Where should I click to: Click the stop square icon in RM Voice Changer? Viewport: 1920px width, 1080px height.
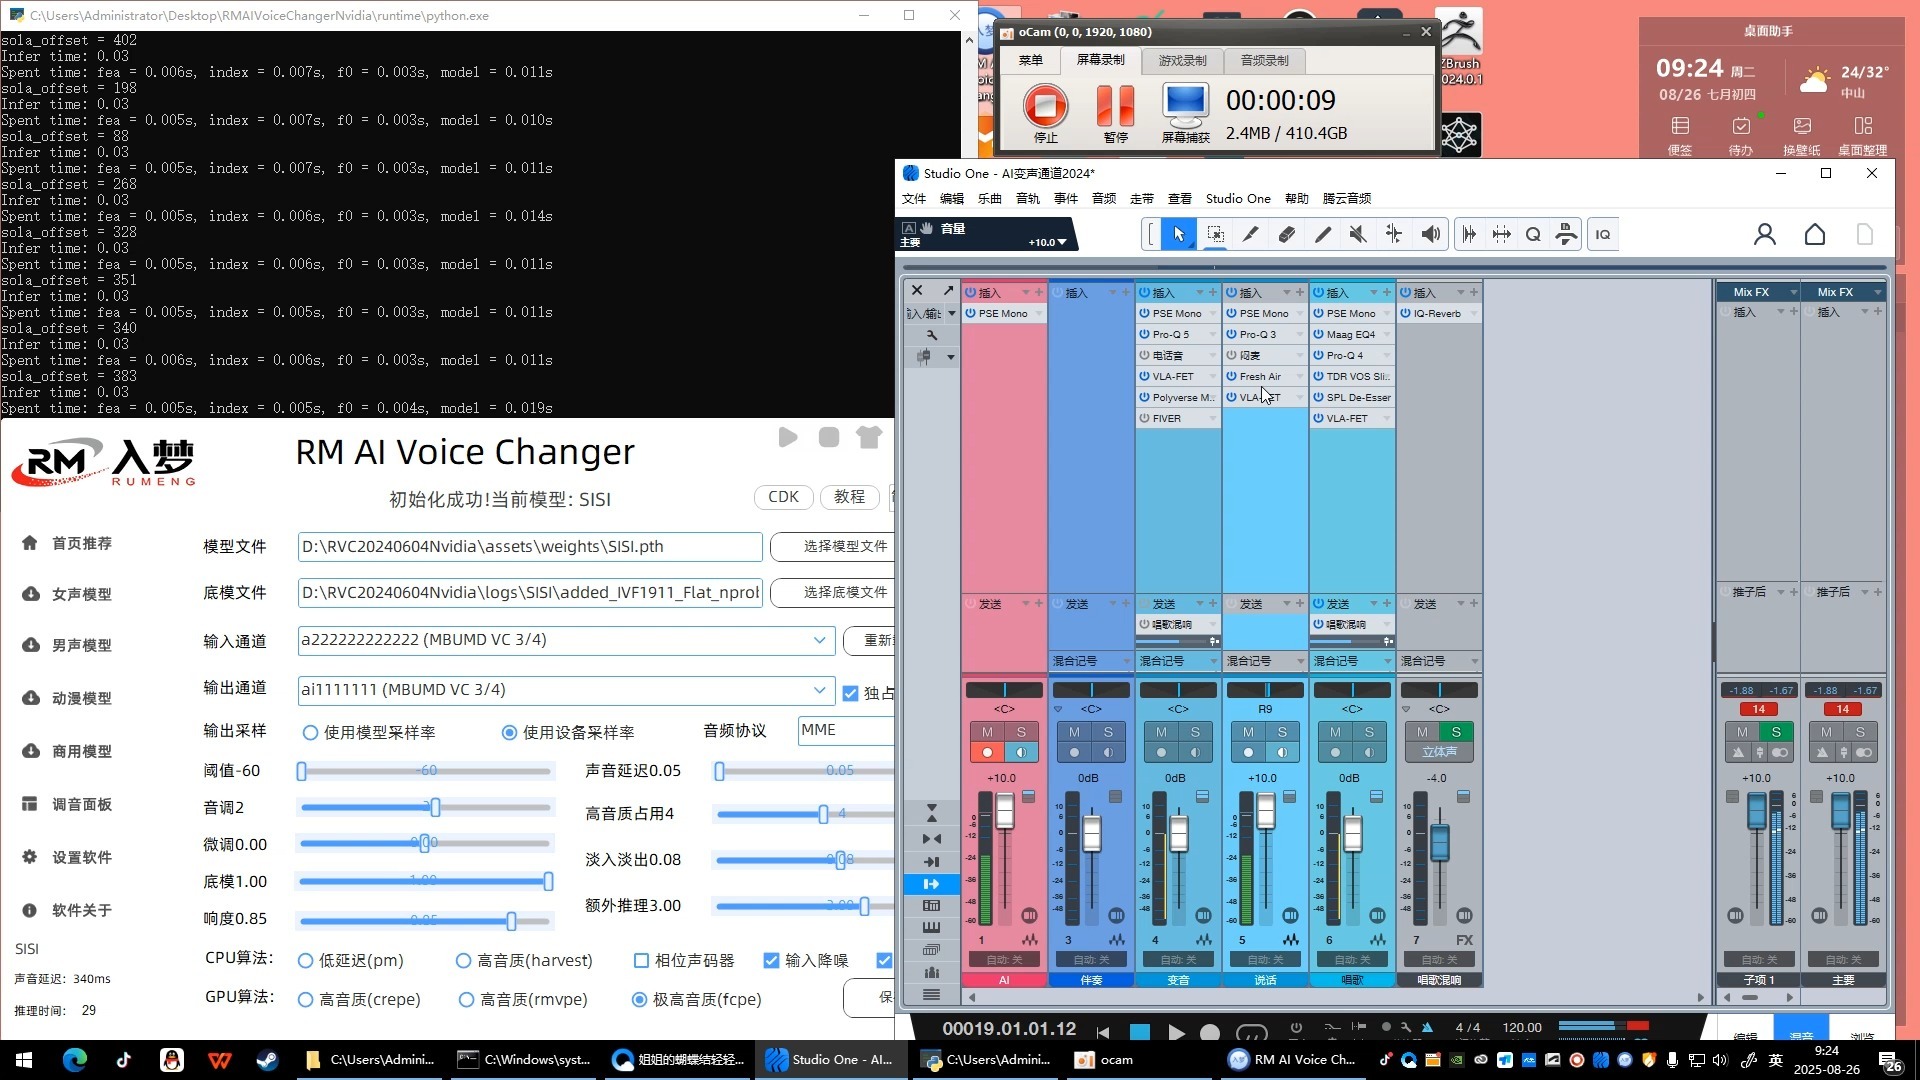tap(829, 437)
